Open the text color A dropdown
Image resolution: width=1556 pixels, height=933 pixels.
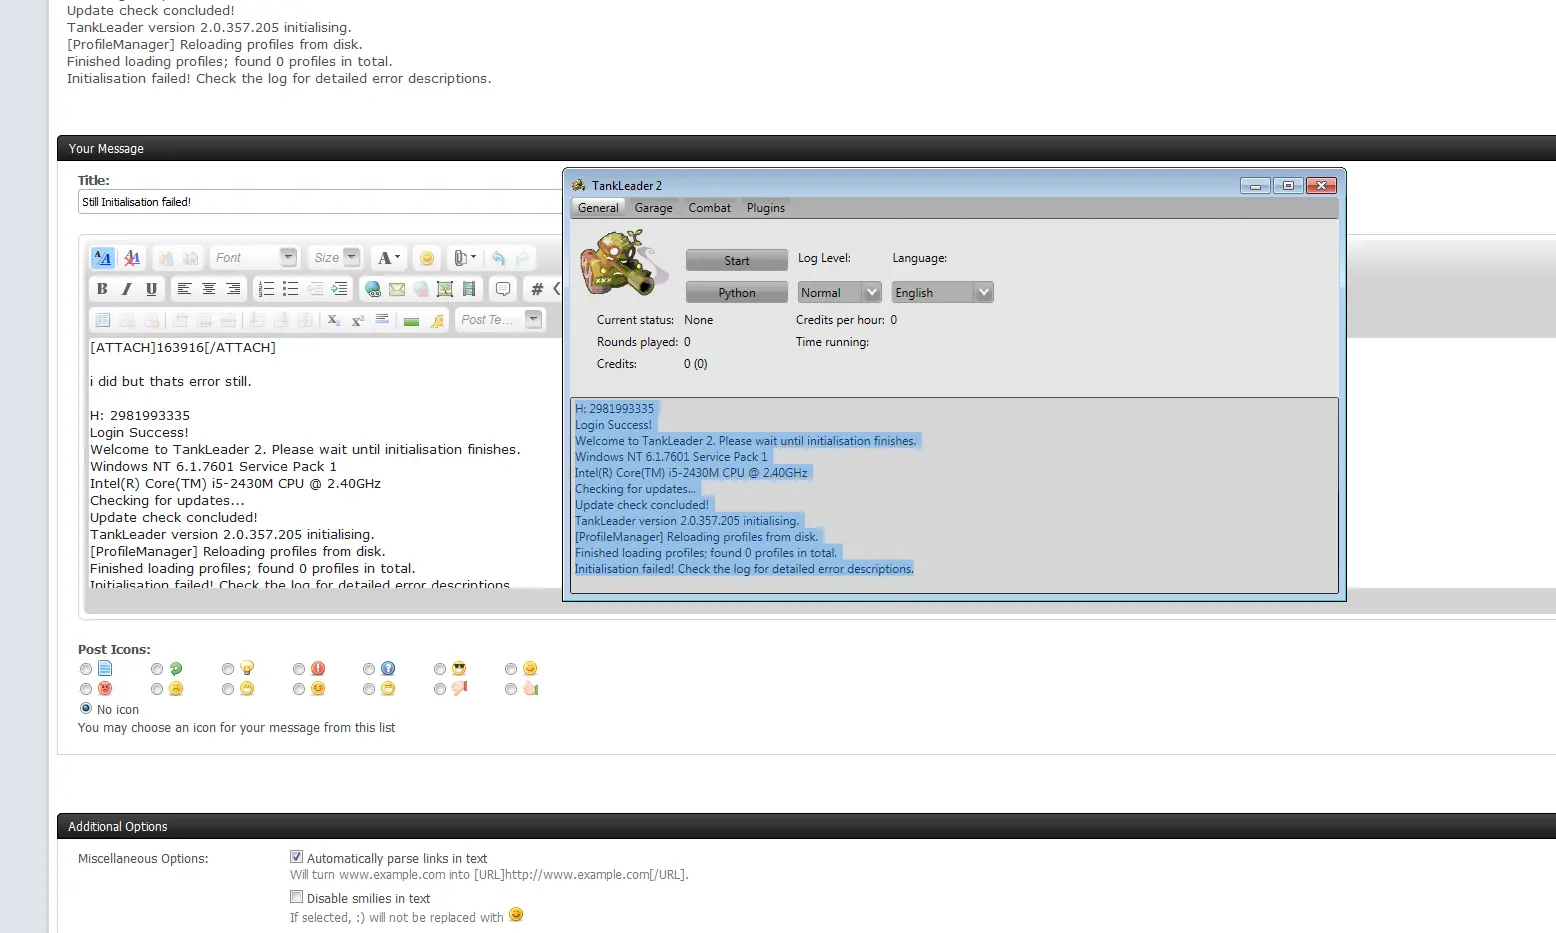[x=388, y=258]
